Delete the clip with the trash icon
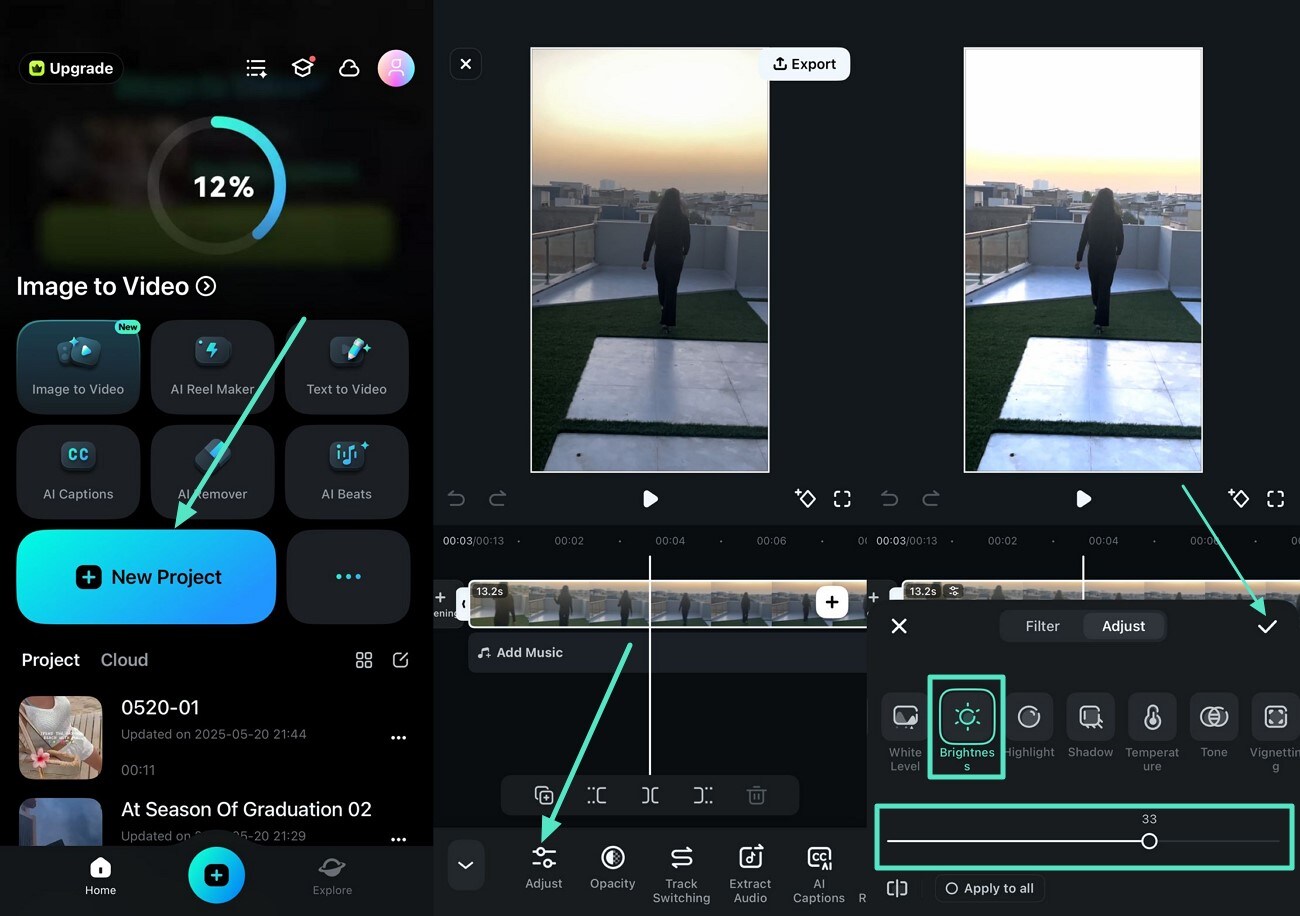The image size is (1300, 916). pyautogui.click(x=757, y=796)
